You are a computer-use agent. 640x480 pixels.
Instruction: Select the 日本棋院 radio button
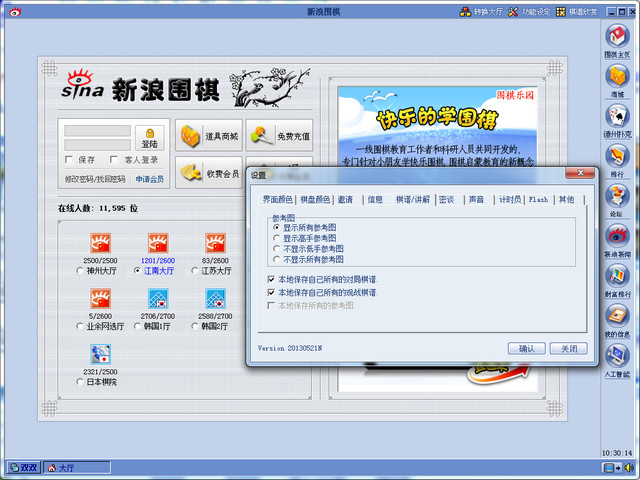tap(80, 382)
